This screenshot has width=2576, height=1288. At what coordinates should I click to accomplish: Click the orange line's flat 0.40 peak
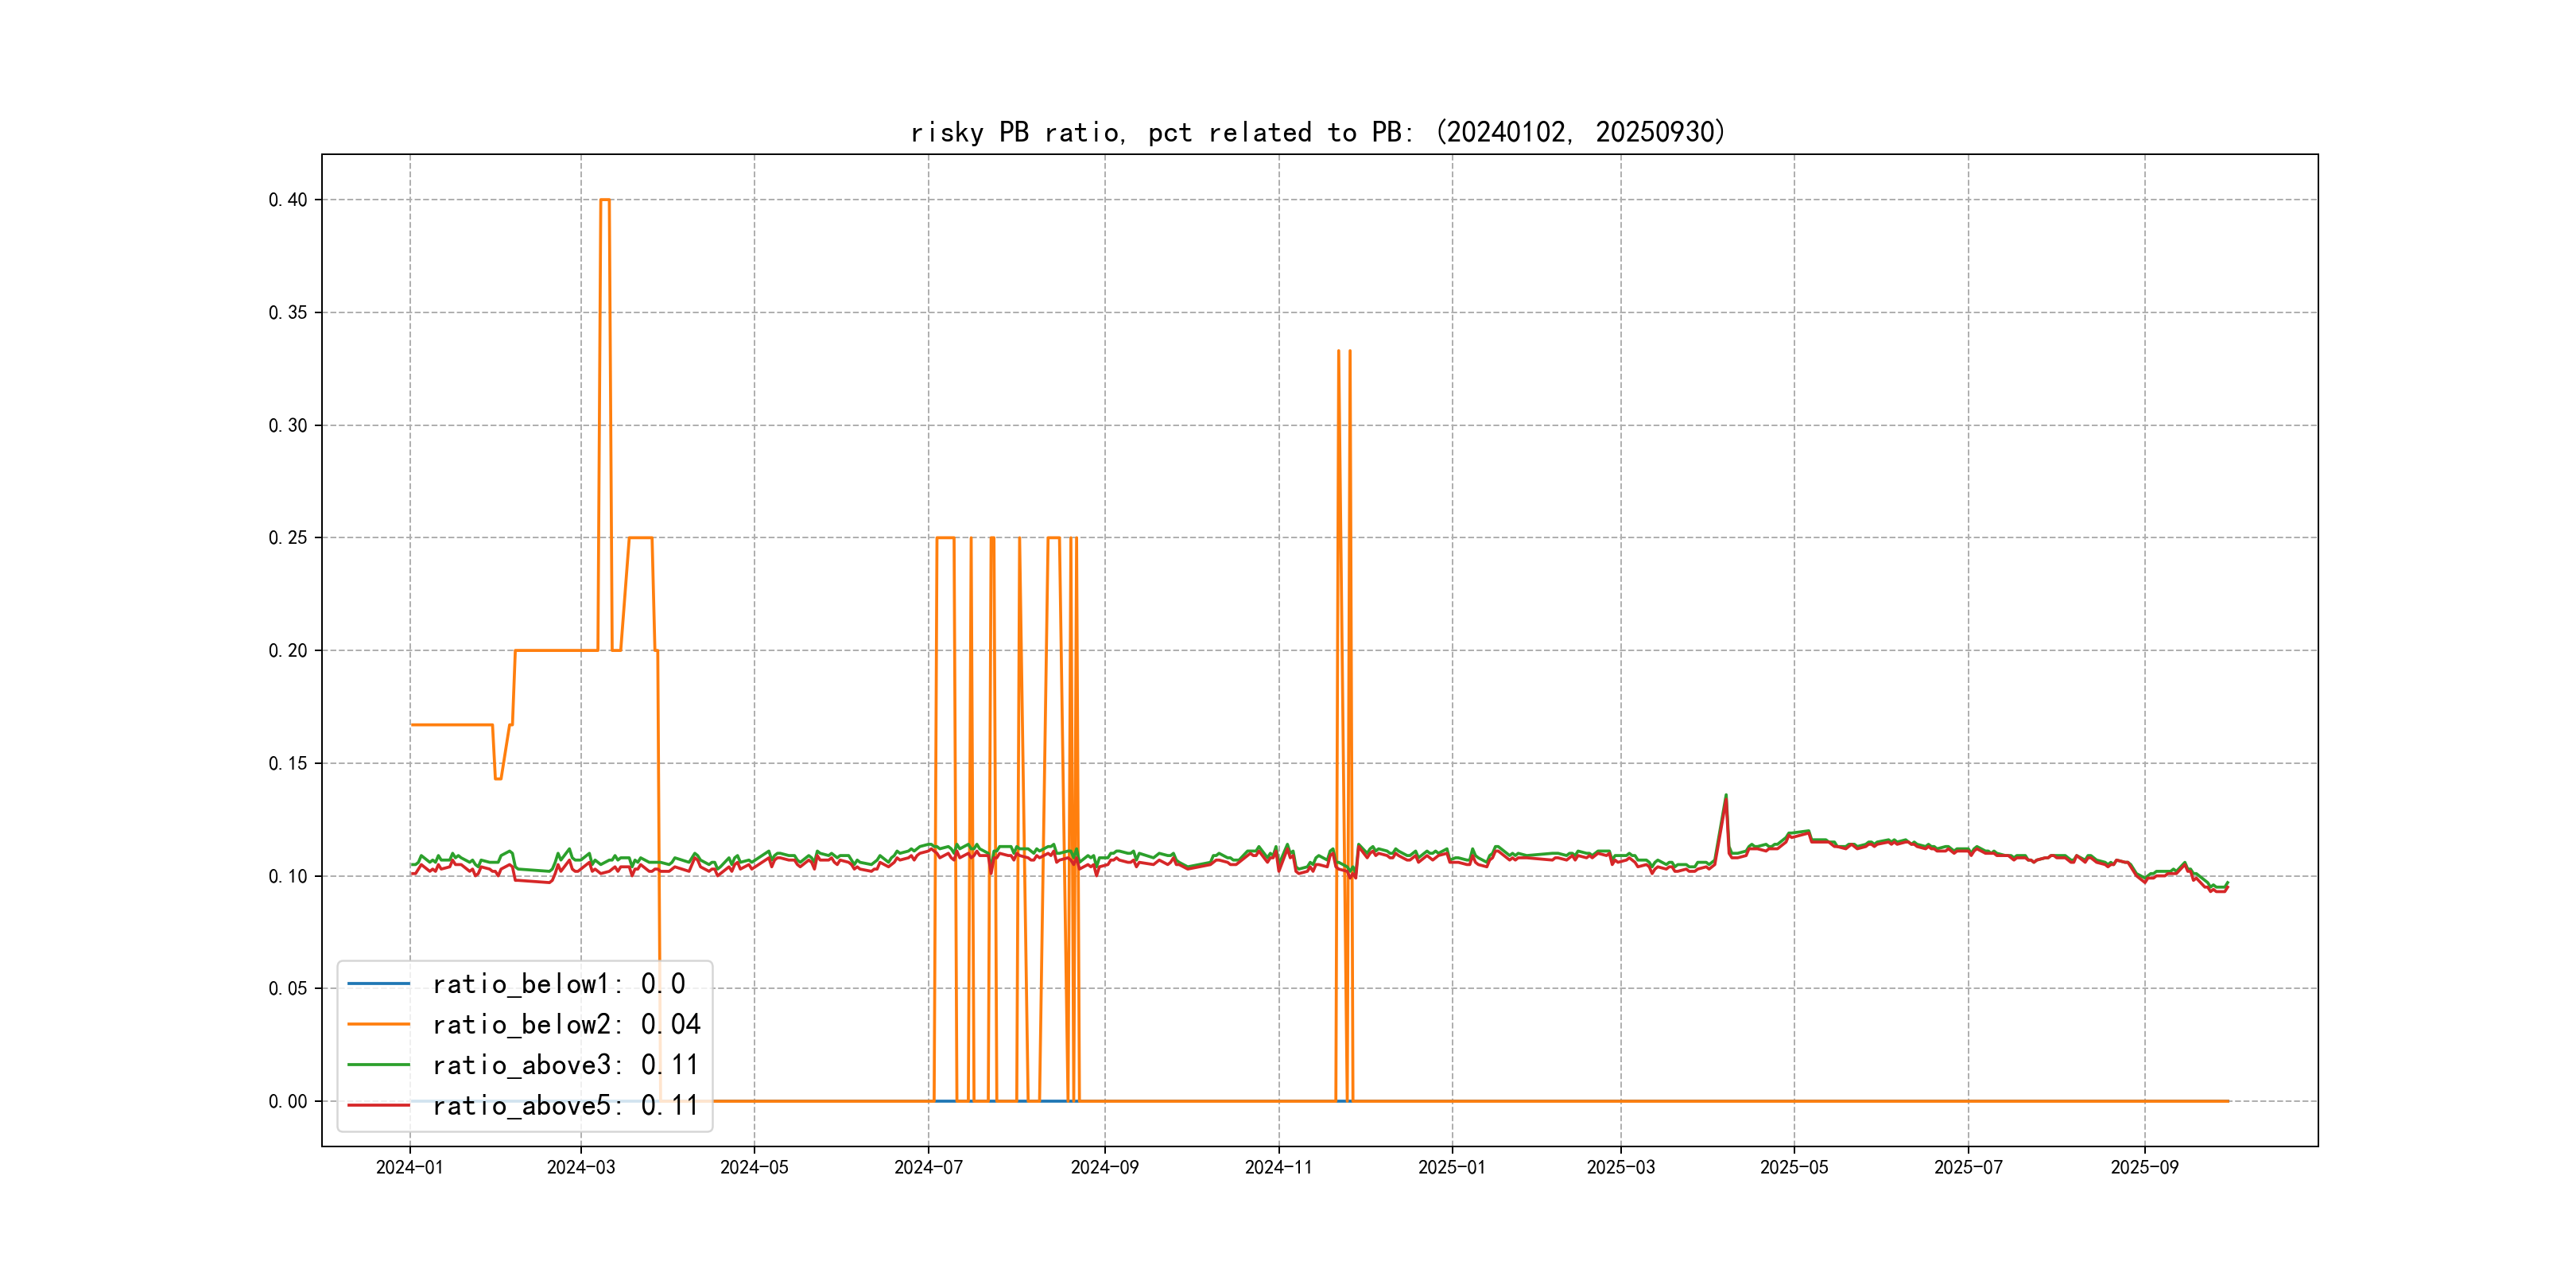point(605,200)
